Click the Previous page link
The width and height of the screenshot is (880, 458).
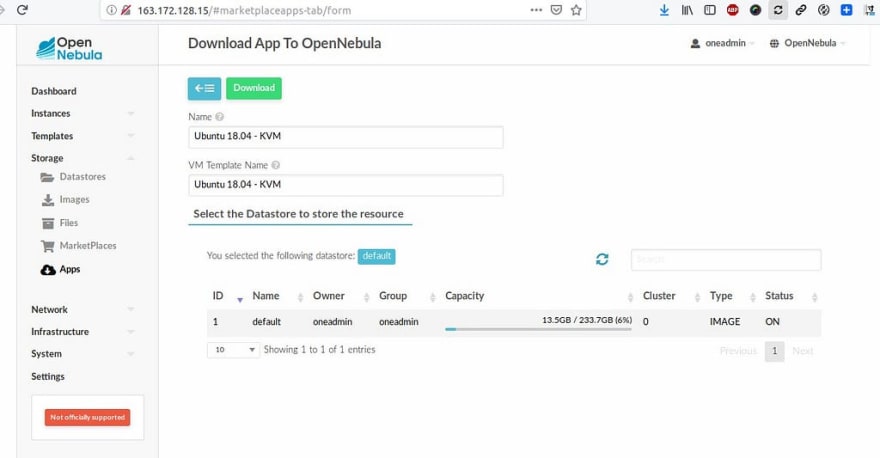[738, 351]
